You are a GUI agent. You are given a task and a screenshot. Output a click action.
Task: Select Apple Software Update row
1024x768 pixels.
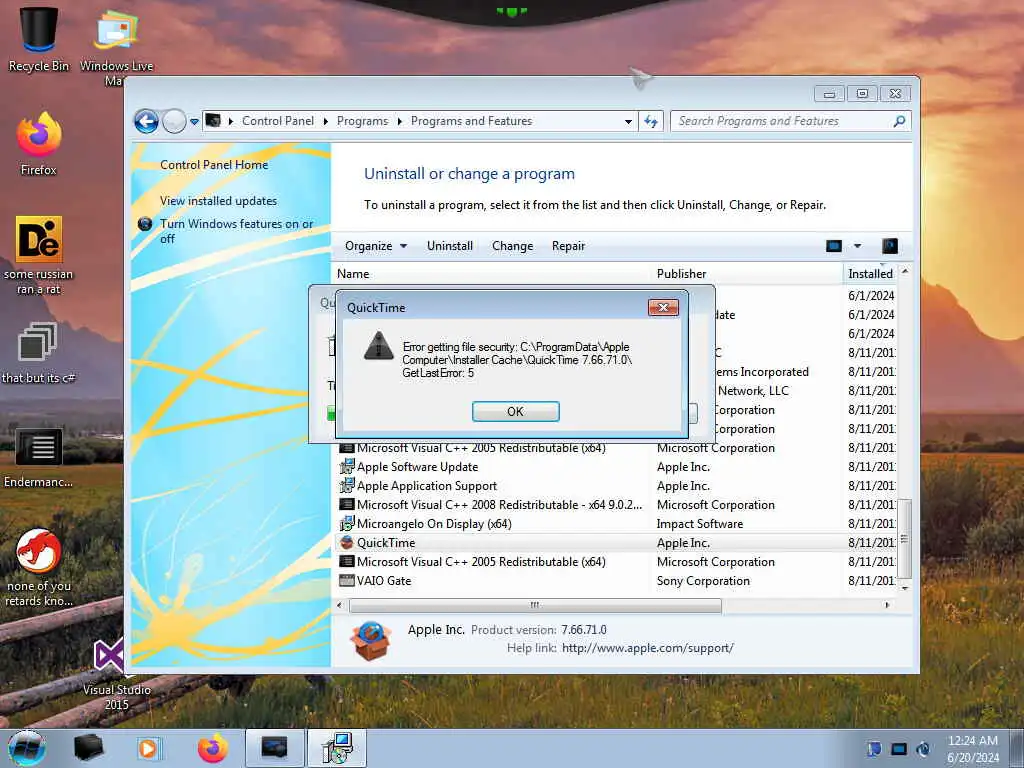pos(615,467)
